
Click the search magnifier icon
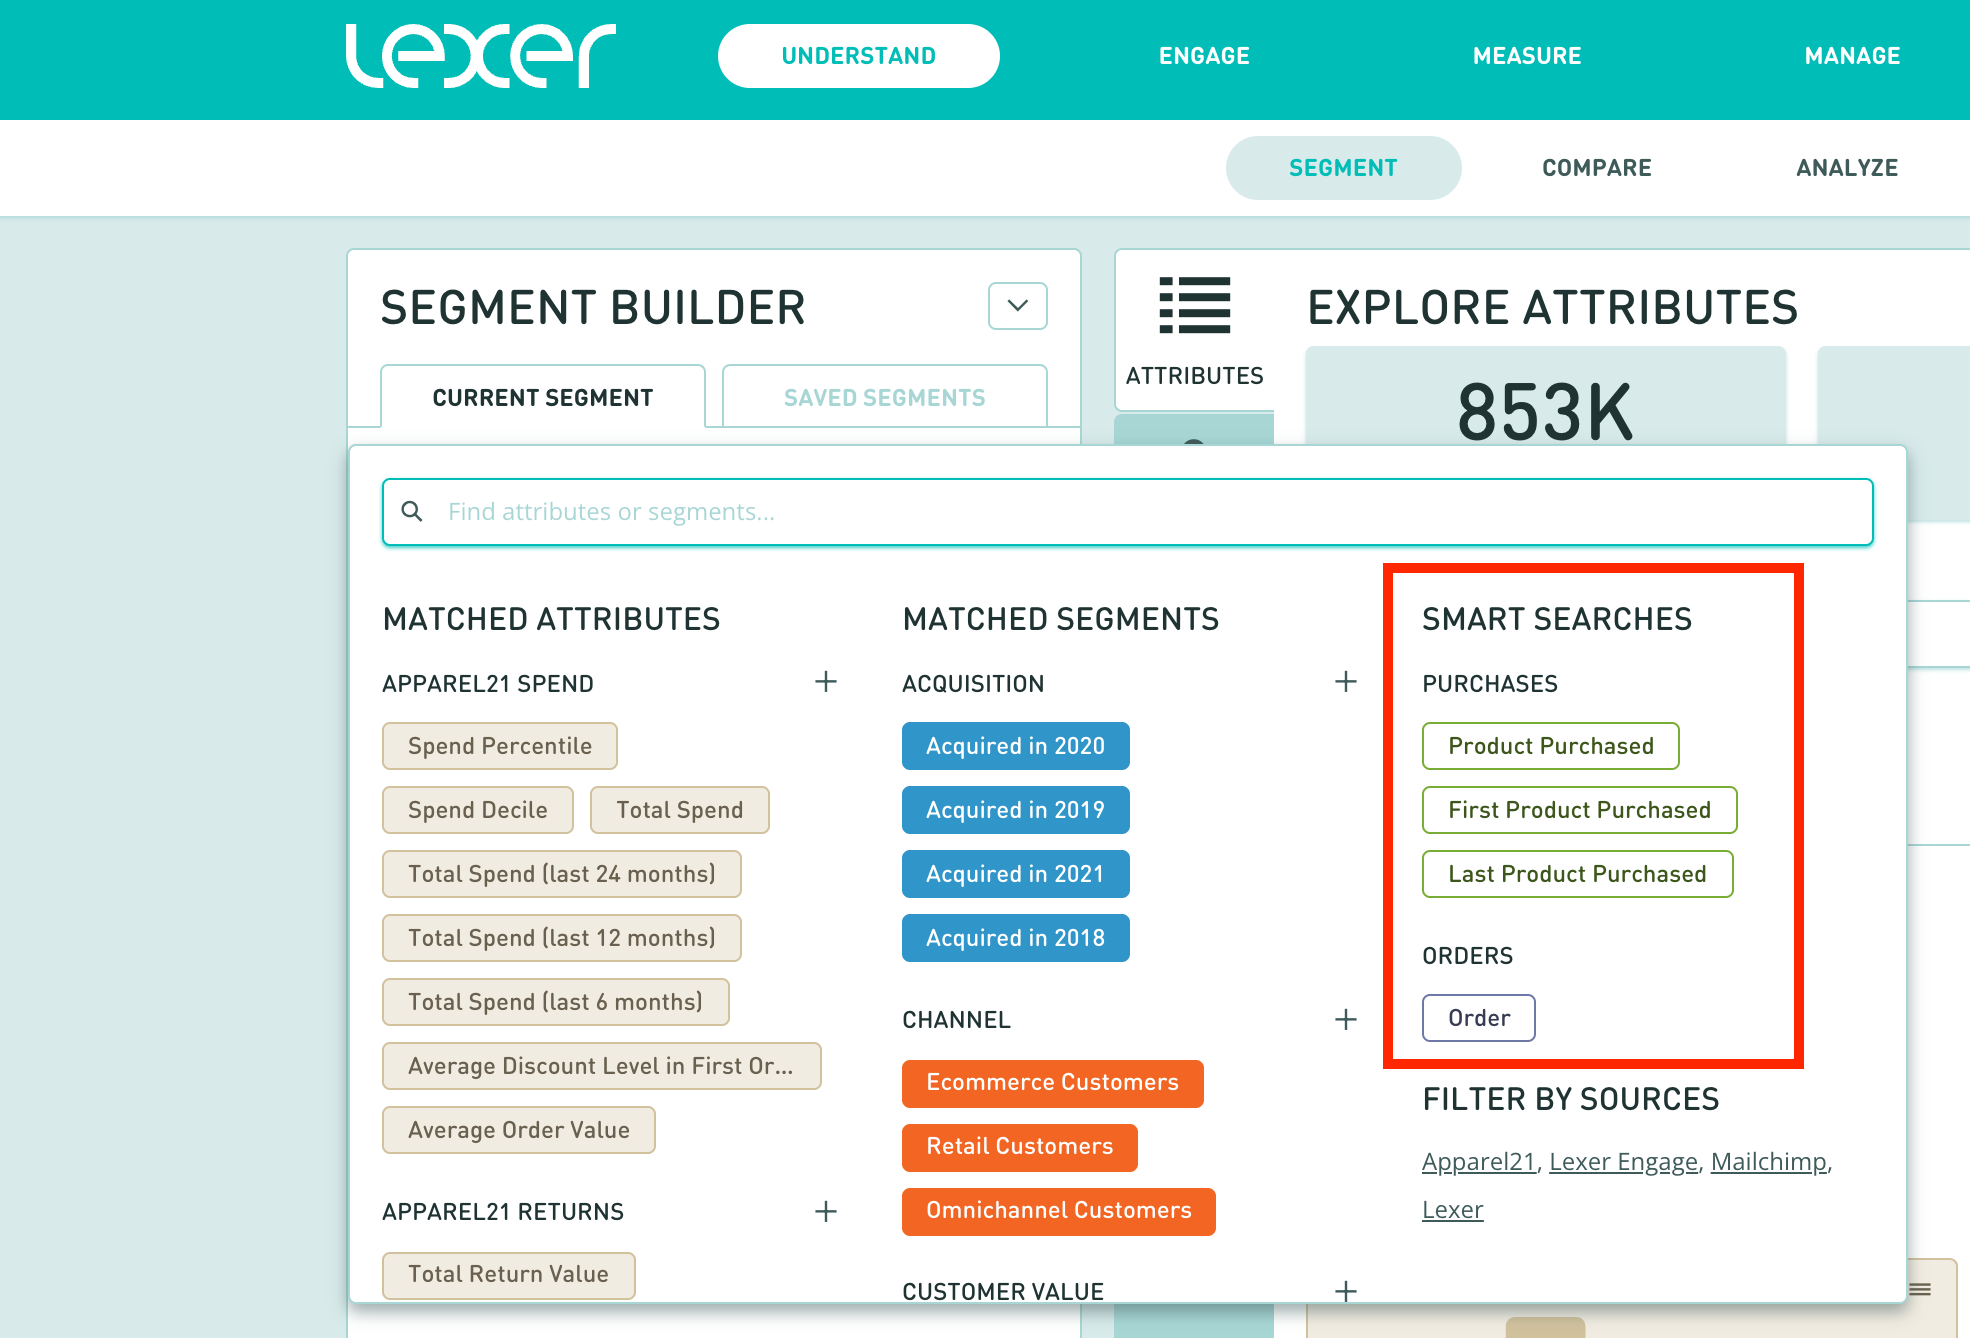tap(411, 512)
